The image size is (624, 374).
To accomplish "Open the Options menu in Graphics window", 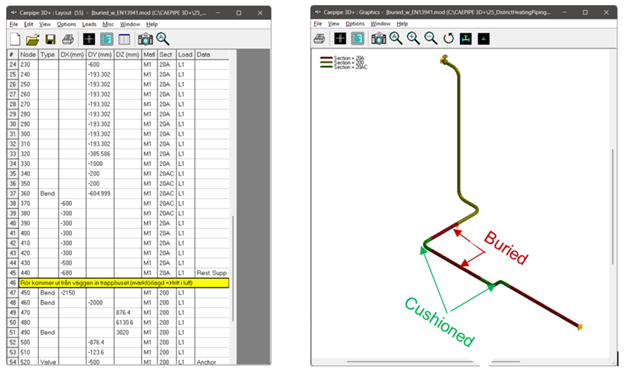I will (x=355, y=24).
